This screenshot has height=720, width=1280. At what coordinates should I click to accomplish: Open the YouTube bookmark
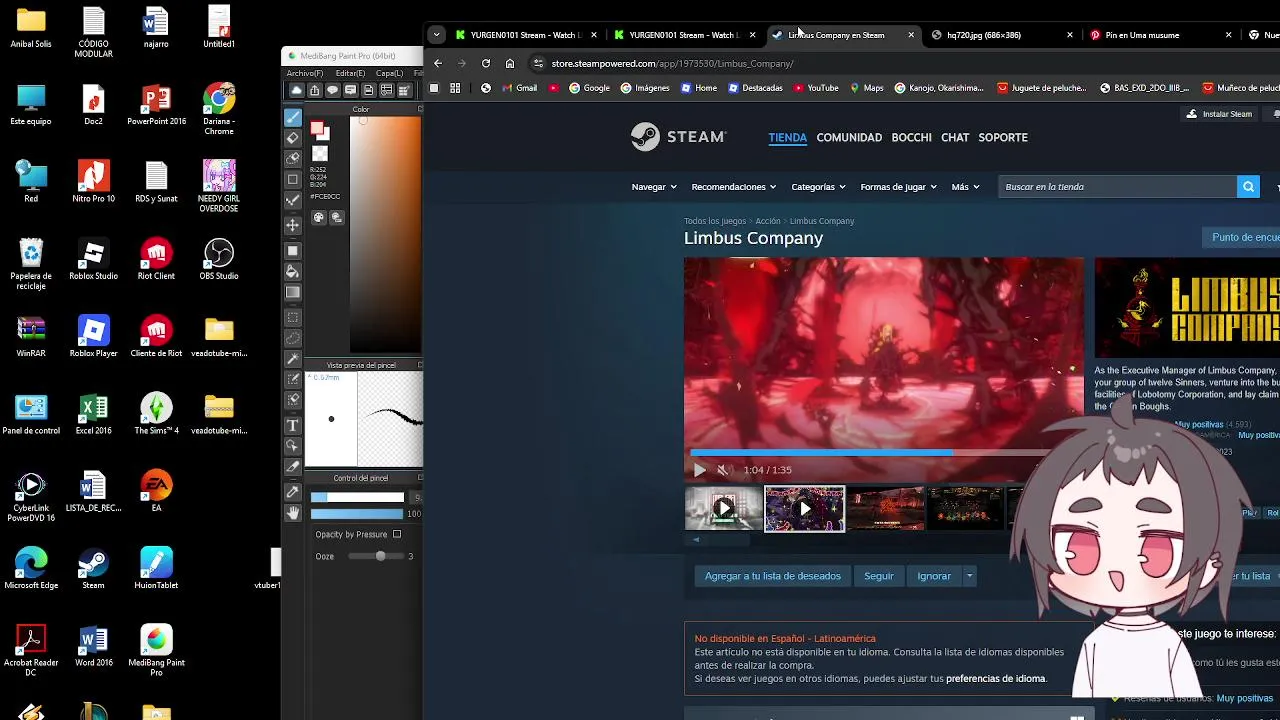[x=816, y=88]
